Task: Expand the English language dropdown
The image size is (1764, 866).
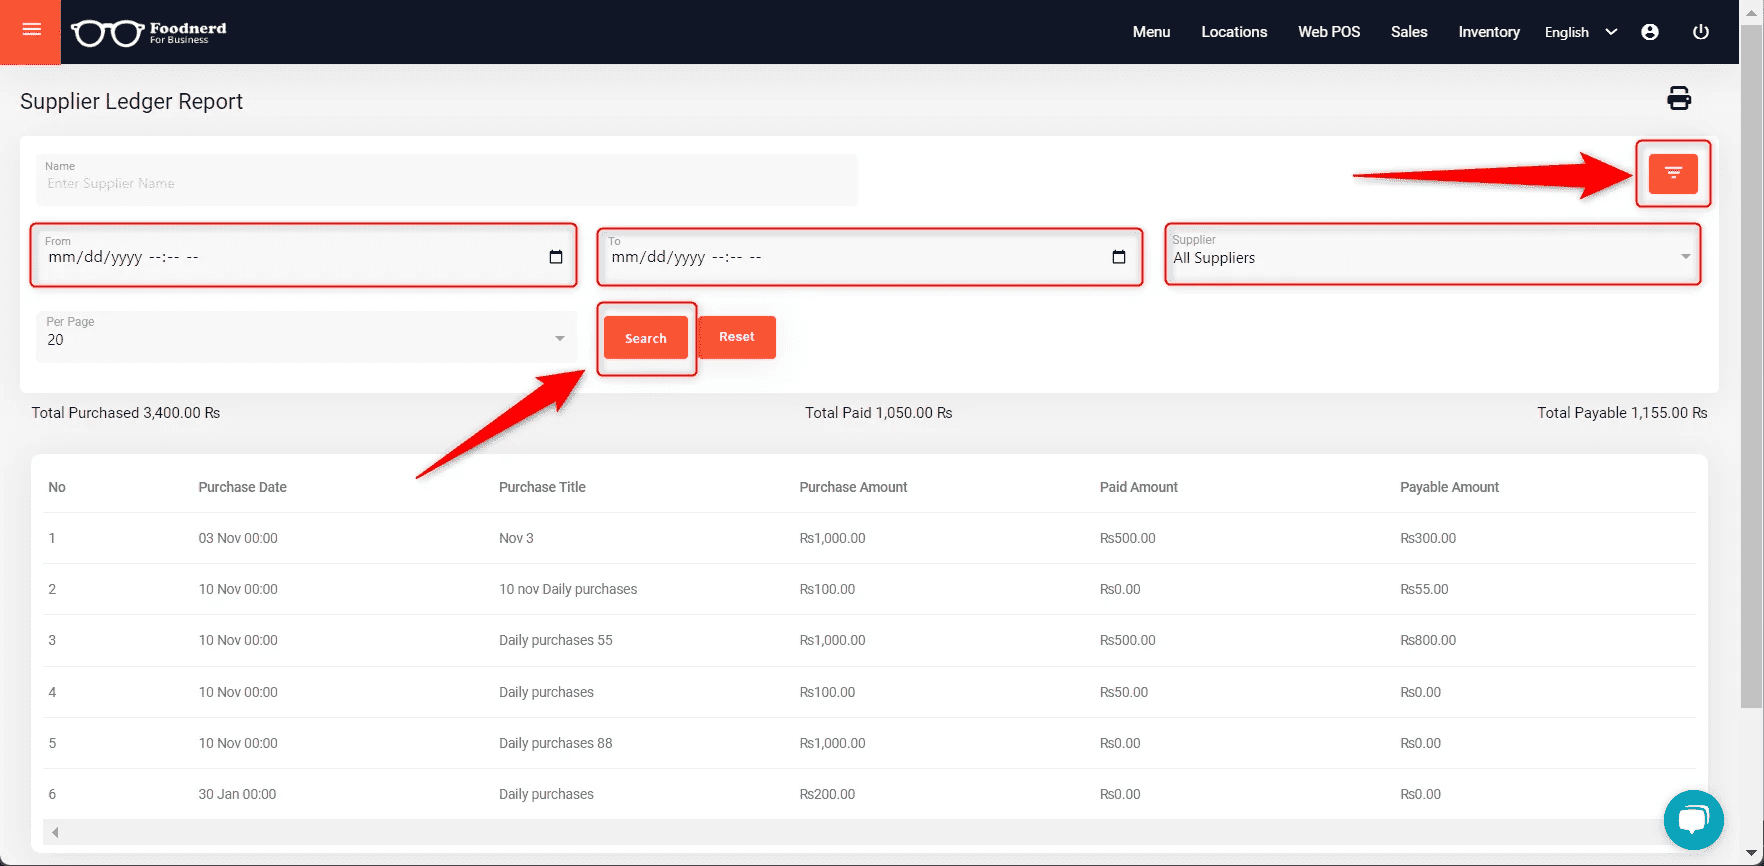Action: 1580,32
